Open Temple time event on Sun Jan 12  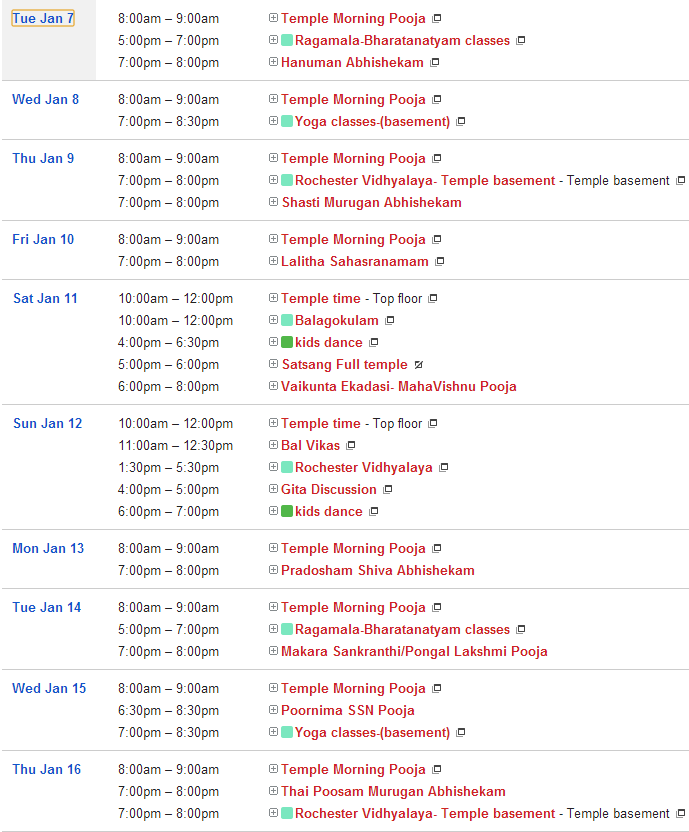[320, 424]
